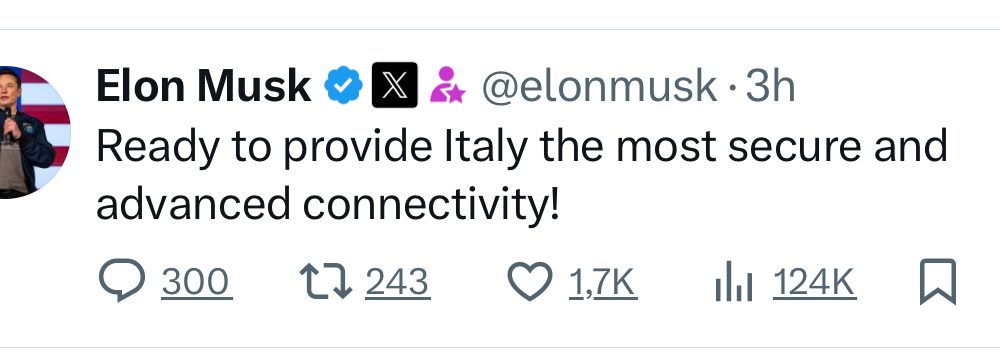Open view analytics bar chart icon
Image resolution: width=1000 pixels, height=363 pixels.
(734, 283)
